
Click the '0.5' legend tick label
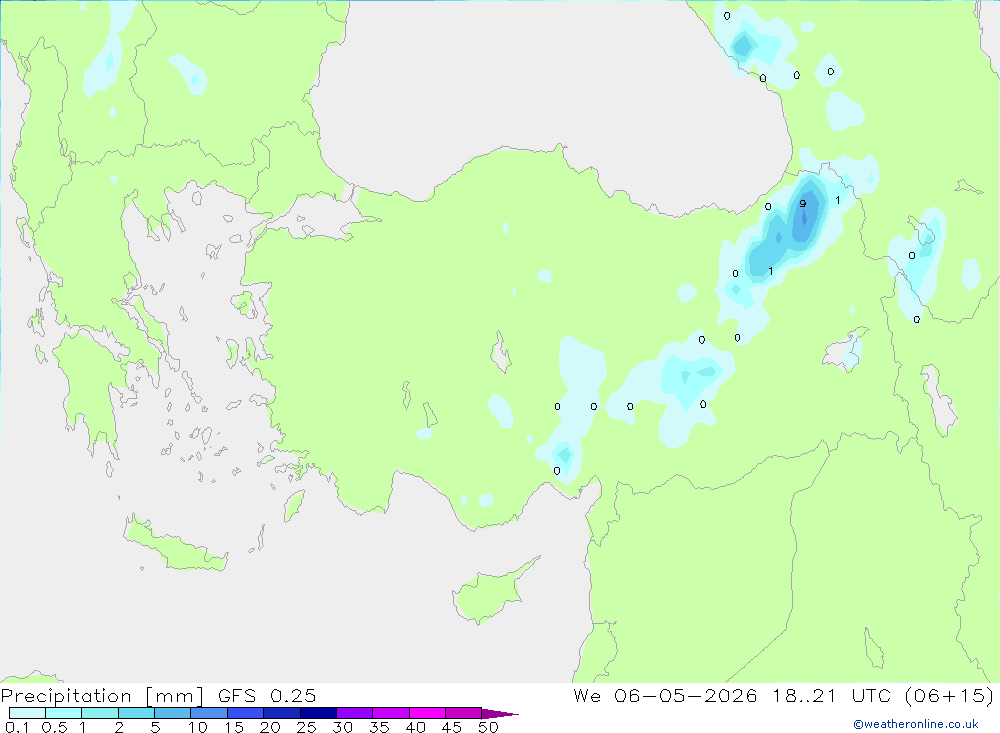[54, 727]
